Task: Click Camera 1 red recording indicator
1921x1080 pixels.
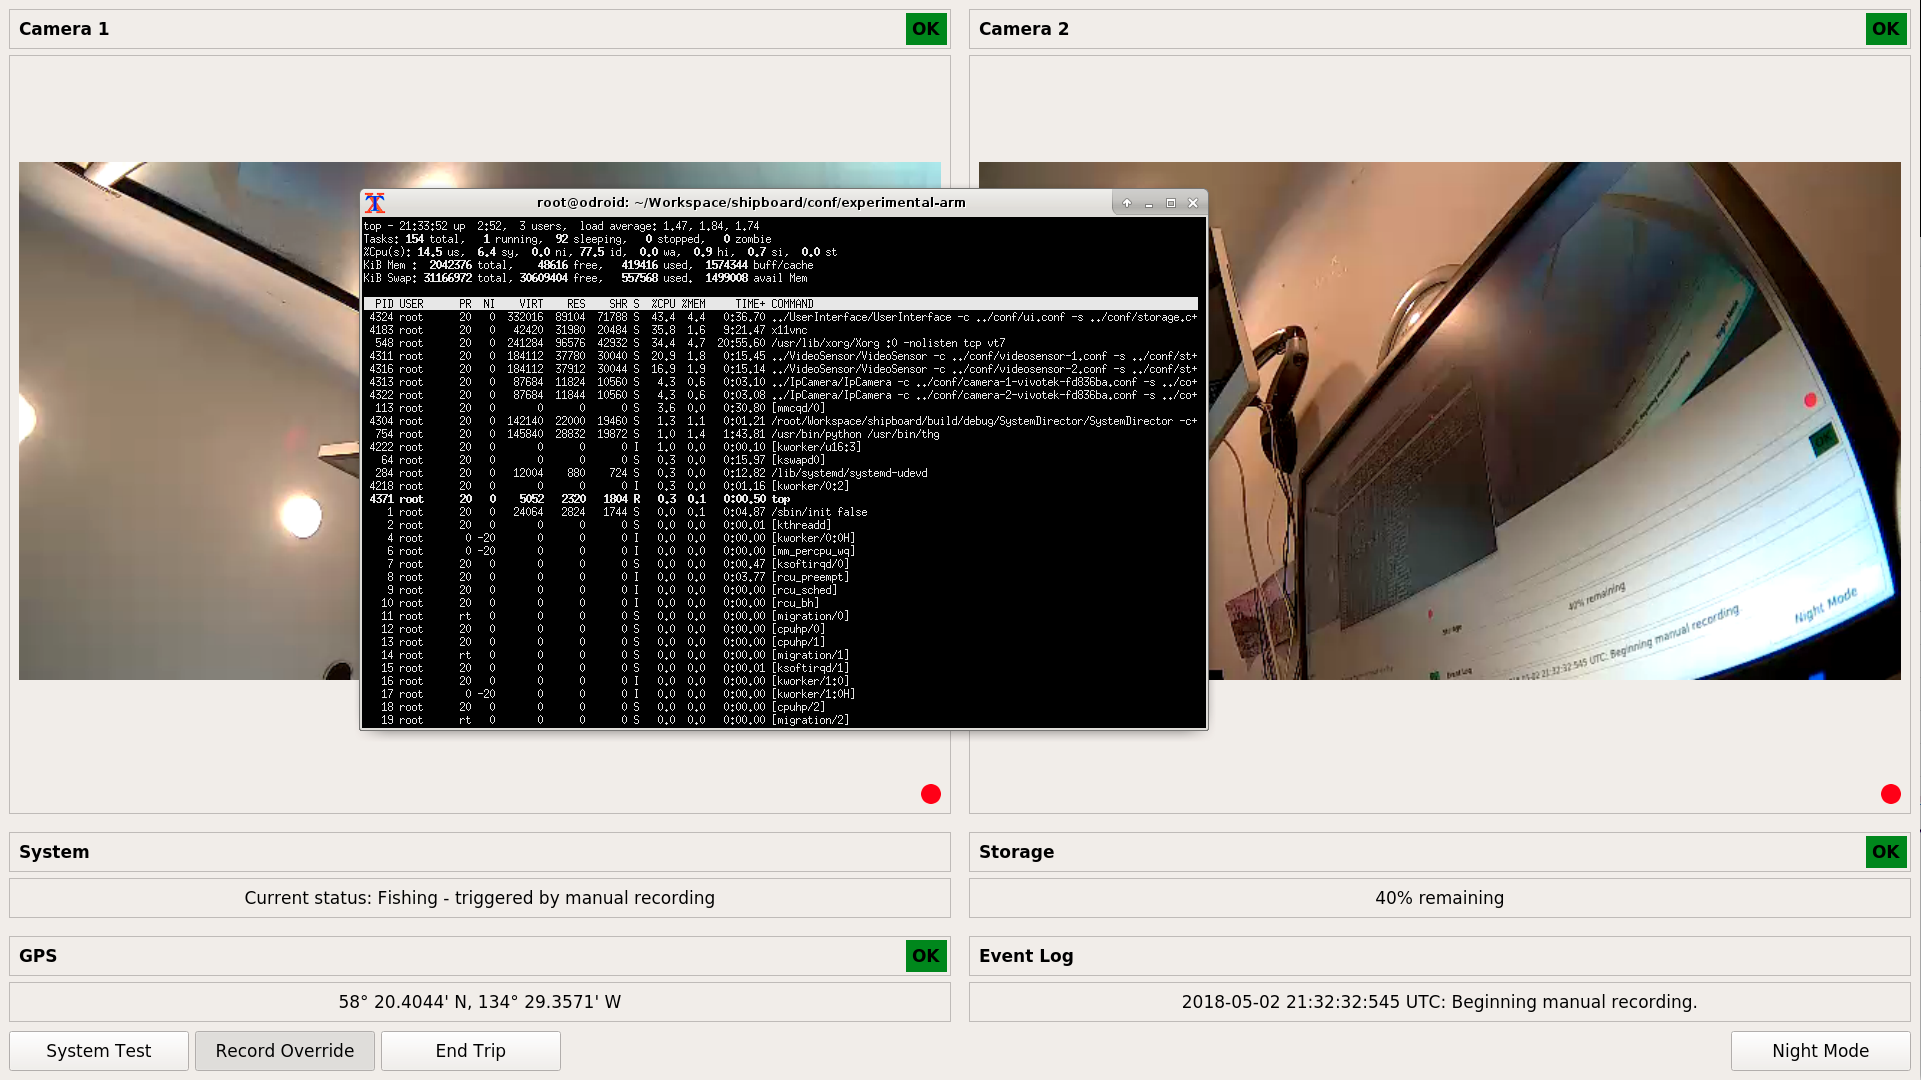Action: pos(931,794)
